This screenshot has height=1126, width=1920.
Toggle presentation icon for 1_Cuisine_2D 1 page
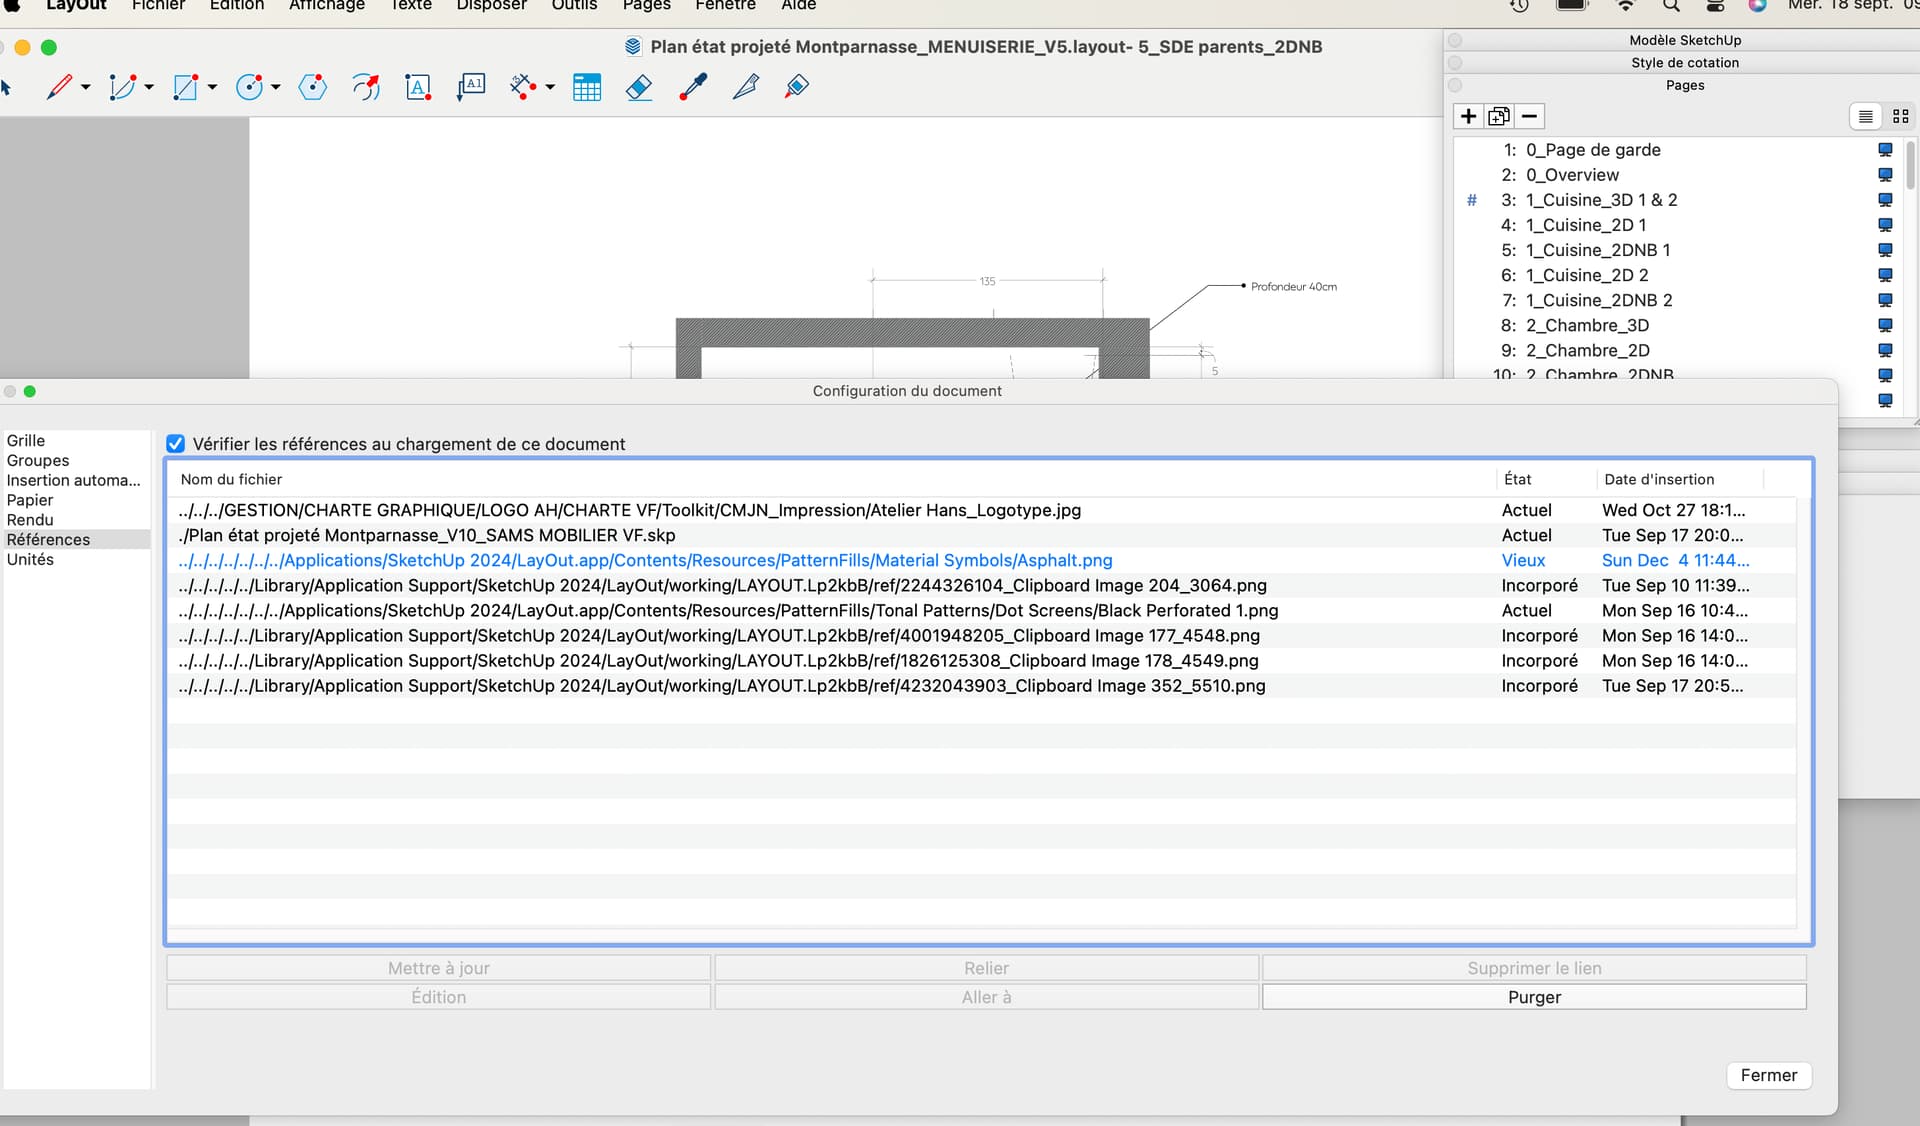click(x=1885, y=225)
